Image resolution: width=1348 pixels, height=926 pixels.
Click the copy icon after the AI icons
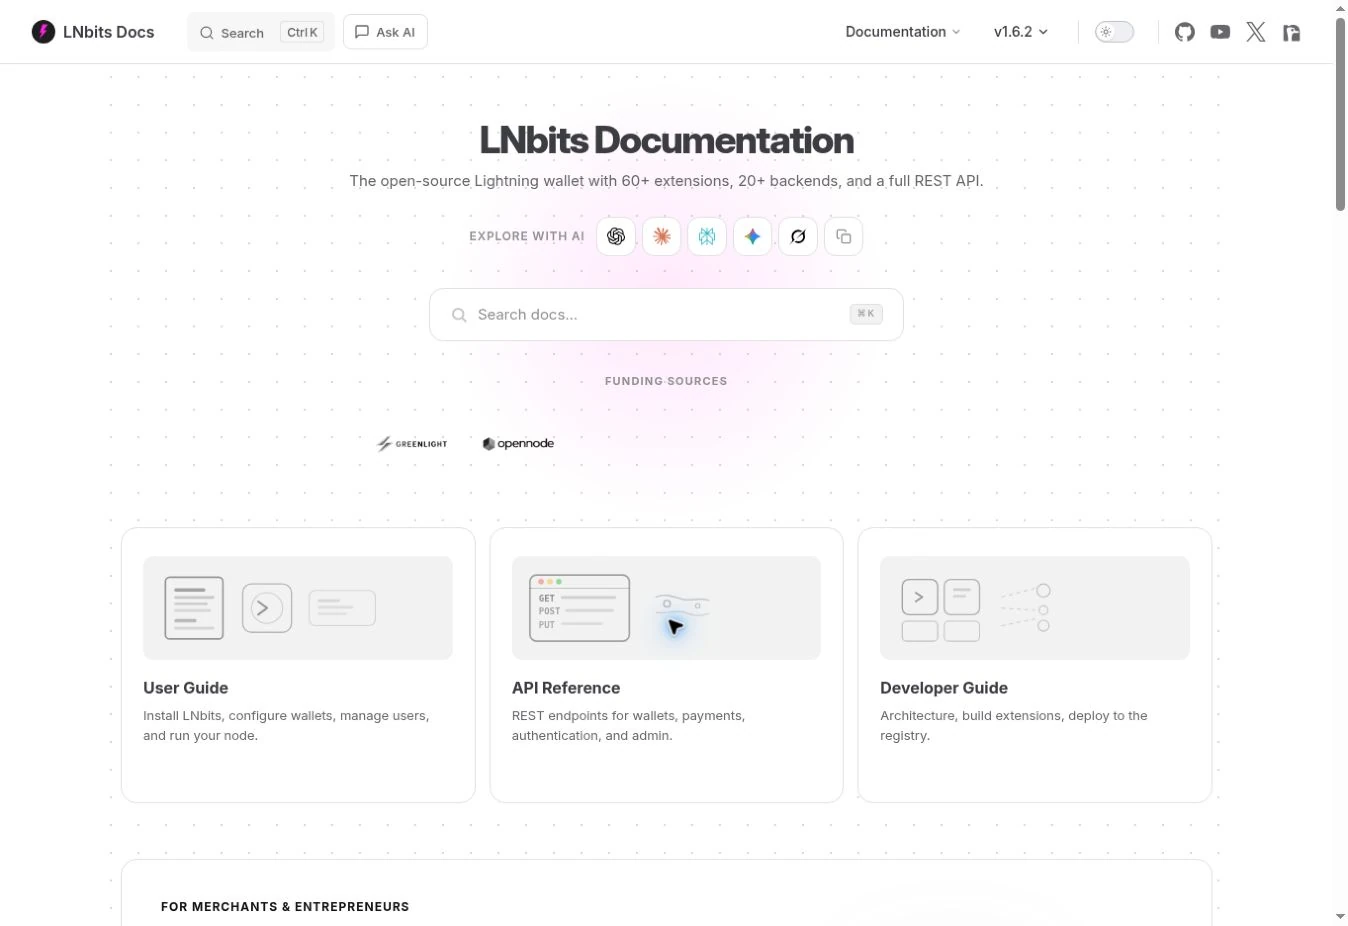(843, 237)
